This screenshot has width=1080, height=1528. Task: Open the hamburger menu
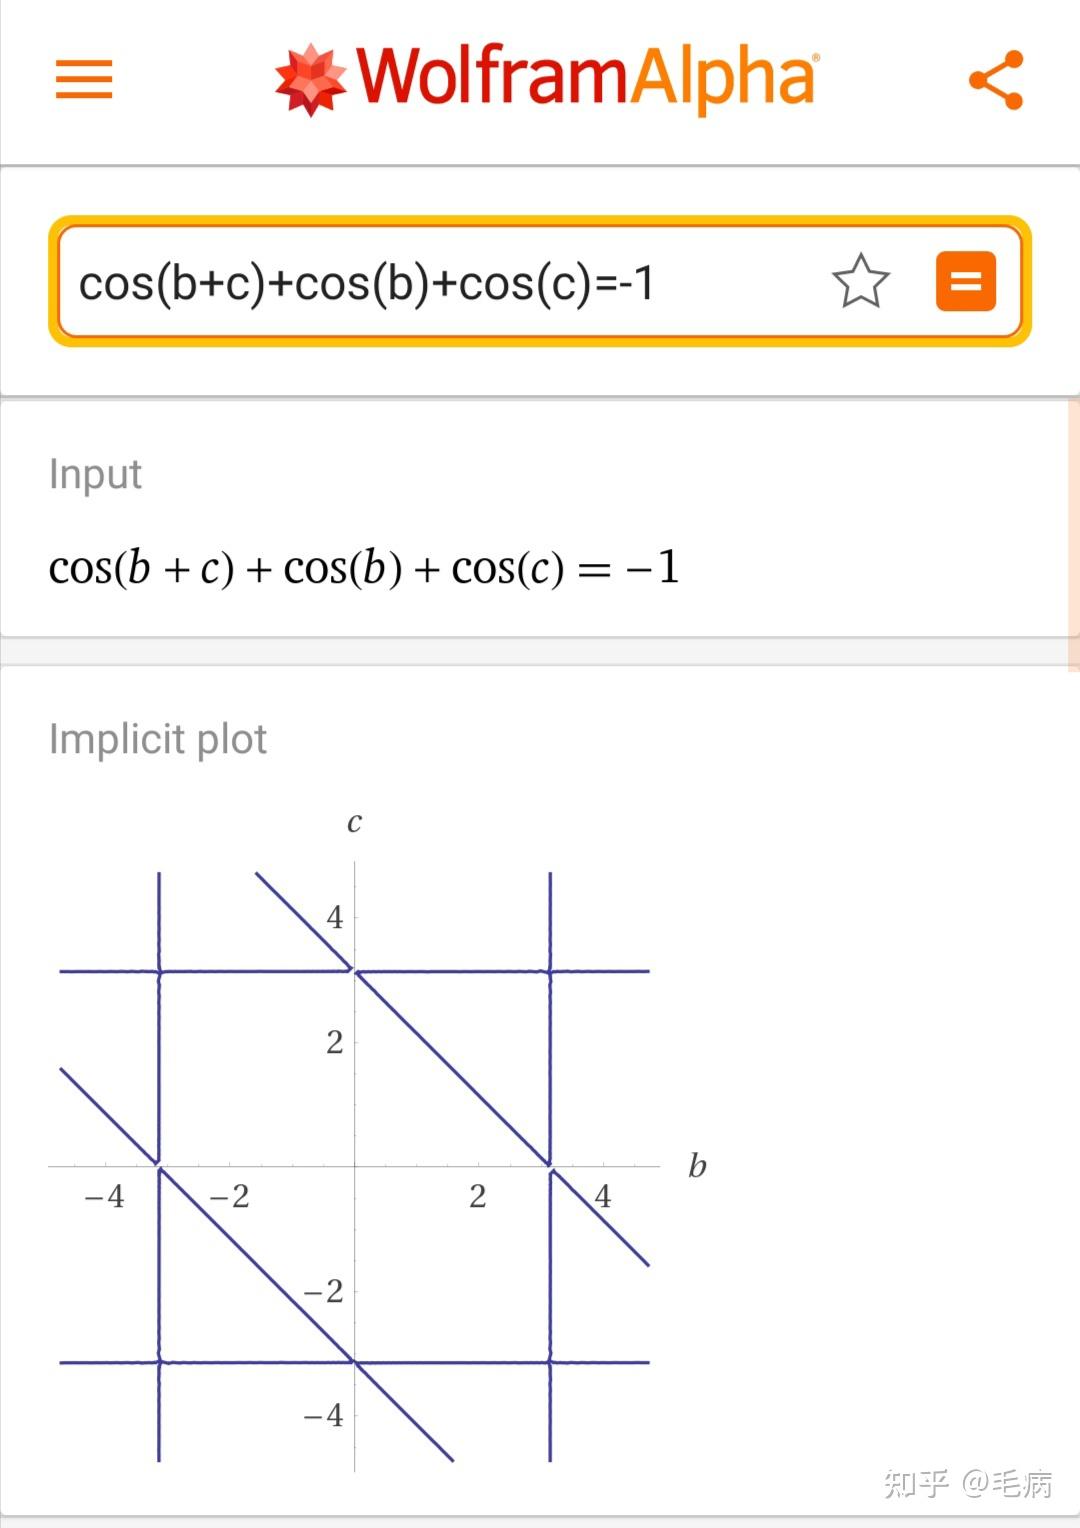pos(84,79)
